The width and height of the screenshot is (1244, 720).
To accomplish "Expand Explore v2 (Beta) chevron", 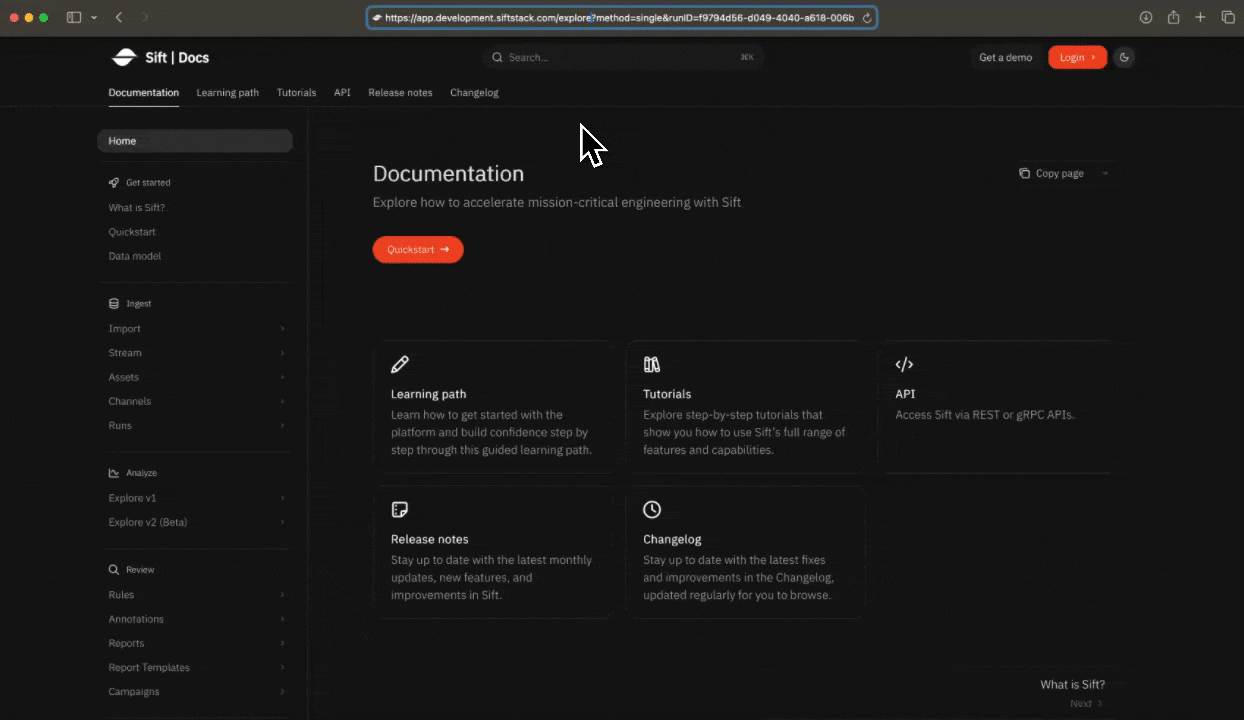I will [x=282, y=522].
